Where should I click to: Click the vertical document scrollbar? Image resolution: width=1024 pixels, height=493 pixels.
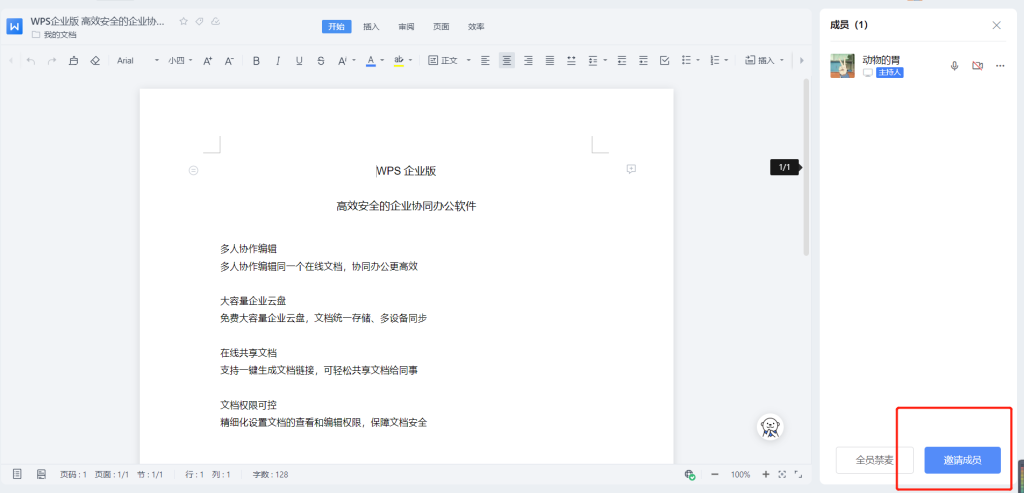[806, 167]
